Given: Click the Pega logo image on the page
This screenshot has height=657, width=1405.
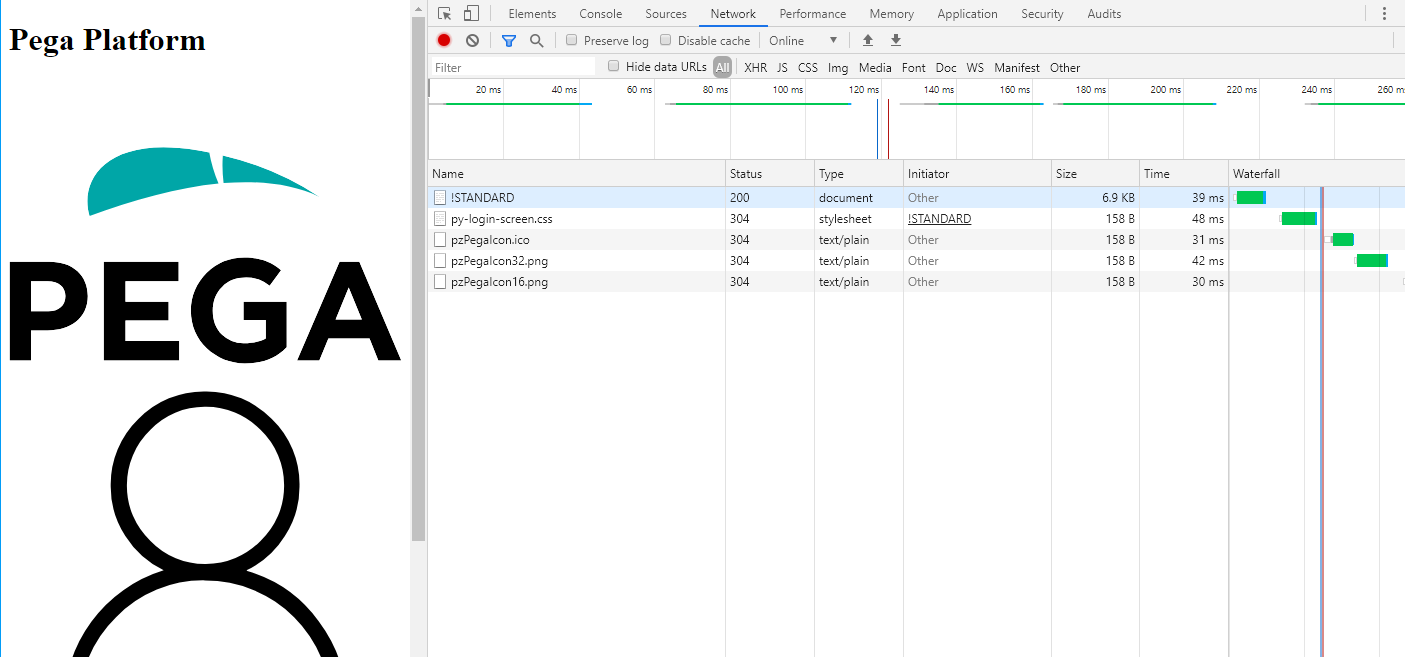Looking at the screenshot, I should coord(205,255).
